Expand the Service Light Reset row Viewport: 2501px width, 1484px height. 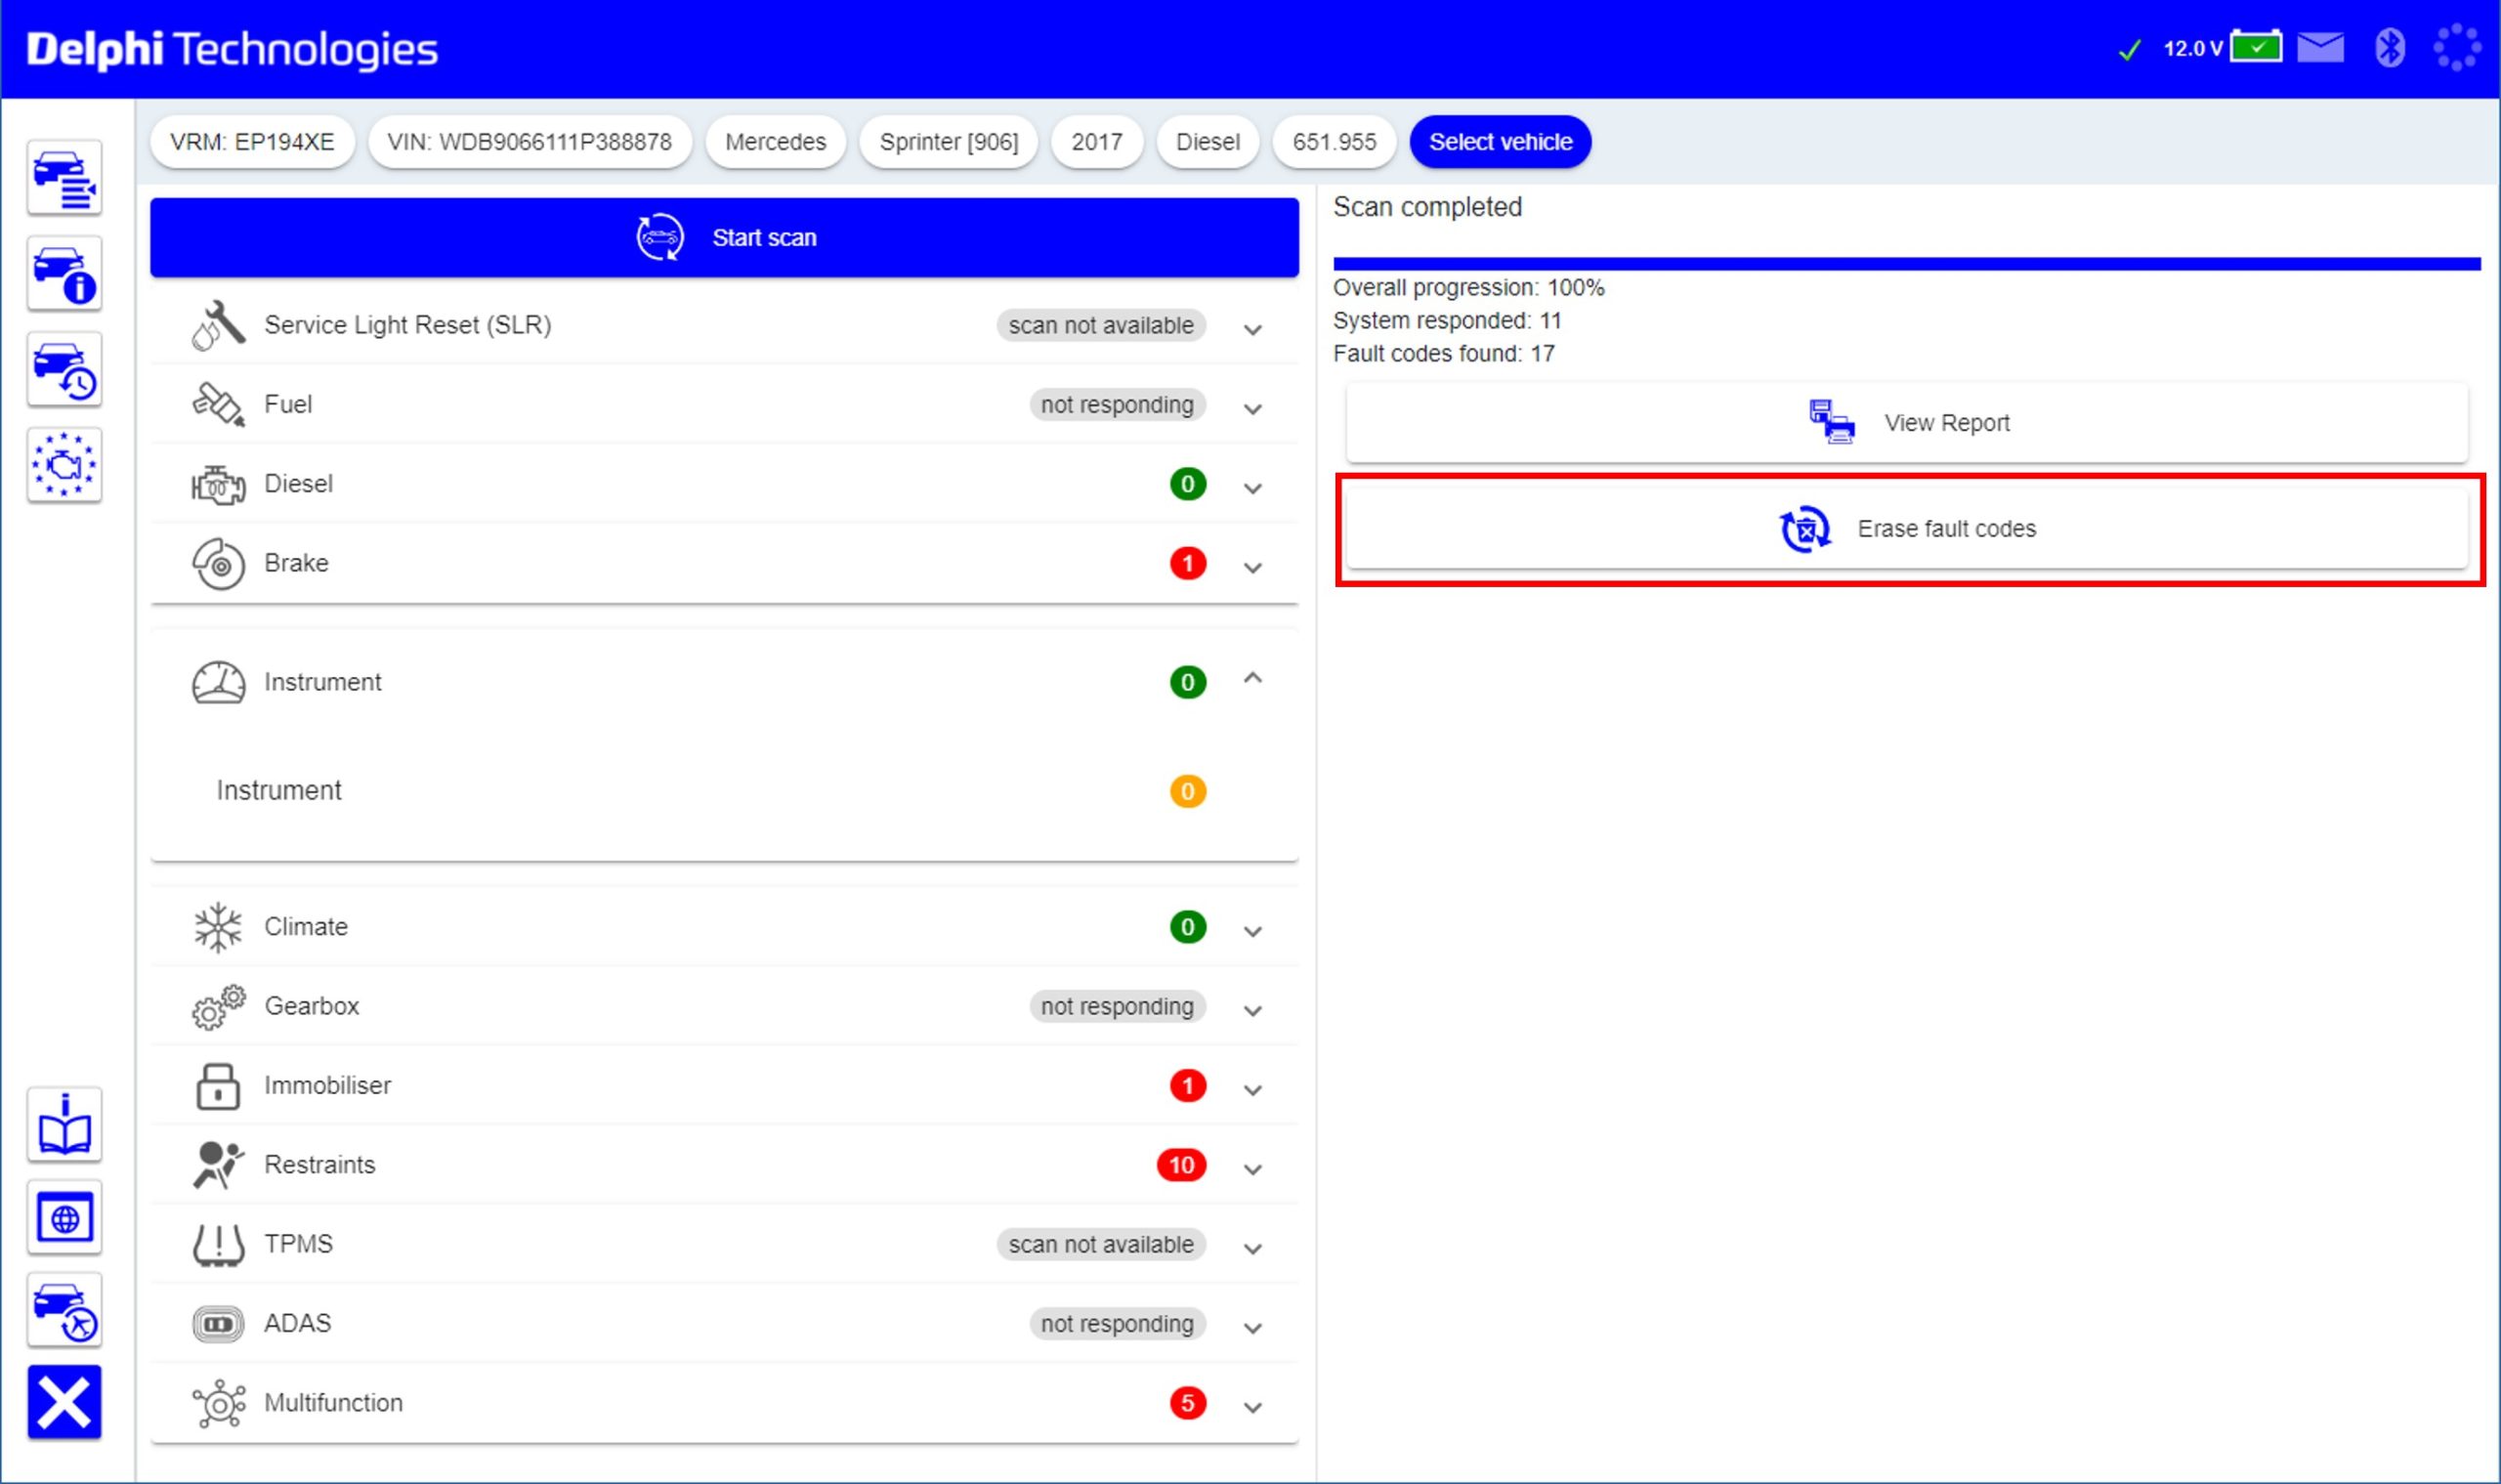(1252, 329)
